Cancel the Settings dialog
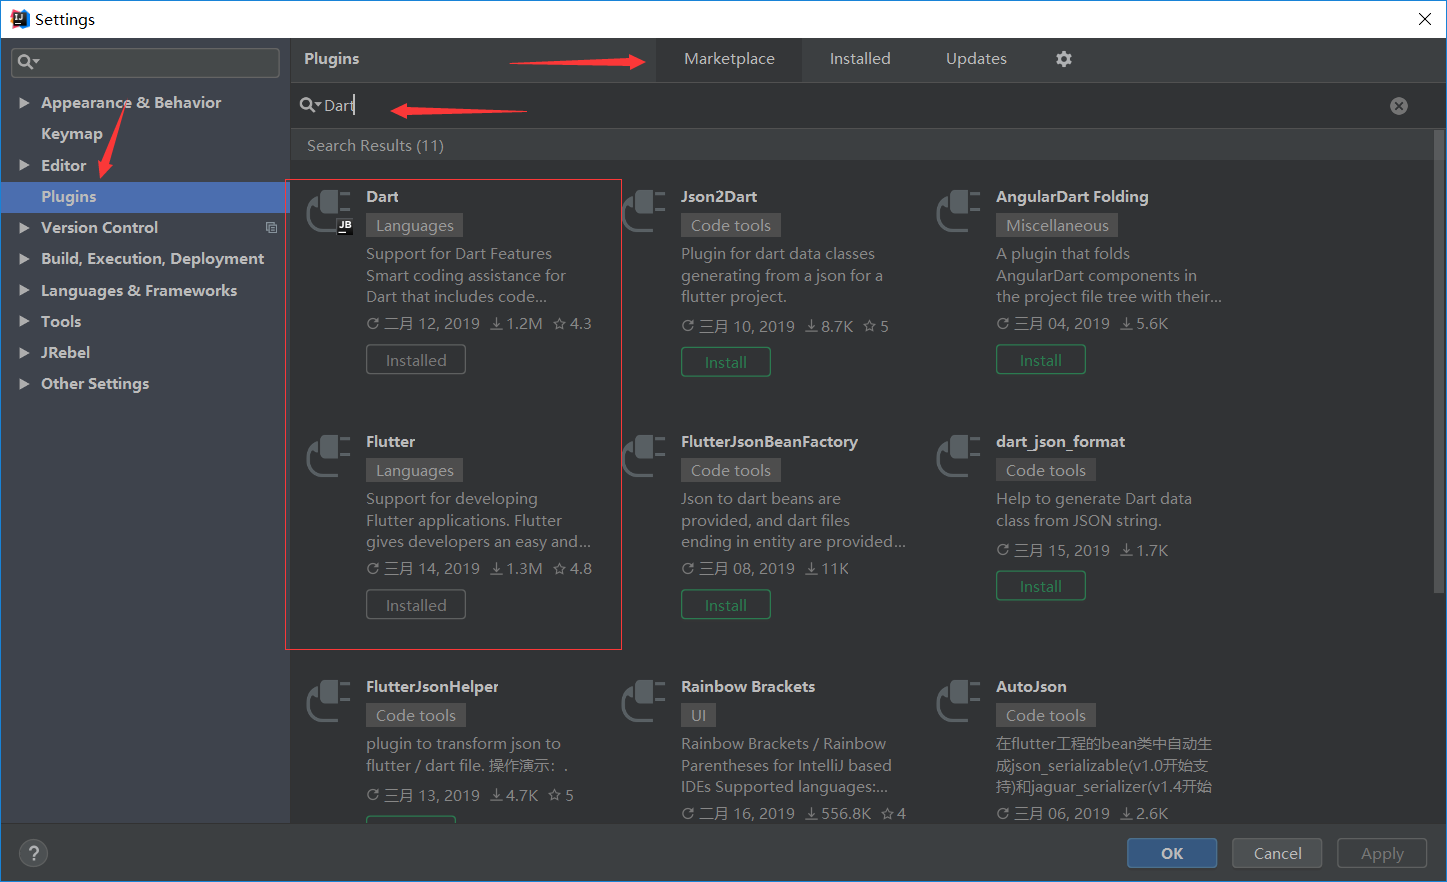 tap(1277, 853)
